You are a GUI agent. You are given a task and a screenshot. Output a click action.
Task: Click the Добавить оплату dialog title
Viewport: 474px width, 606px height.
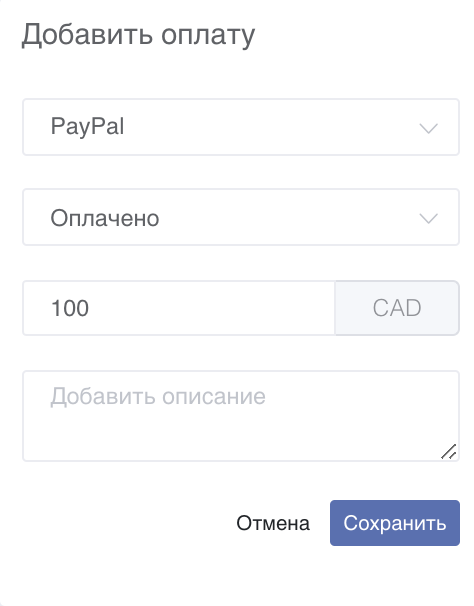(138, 35)
